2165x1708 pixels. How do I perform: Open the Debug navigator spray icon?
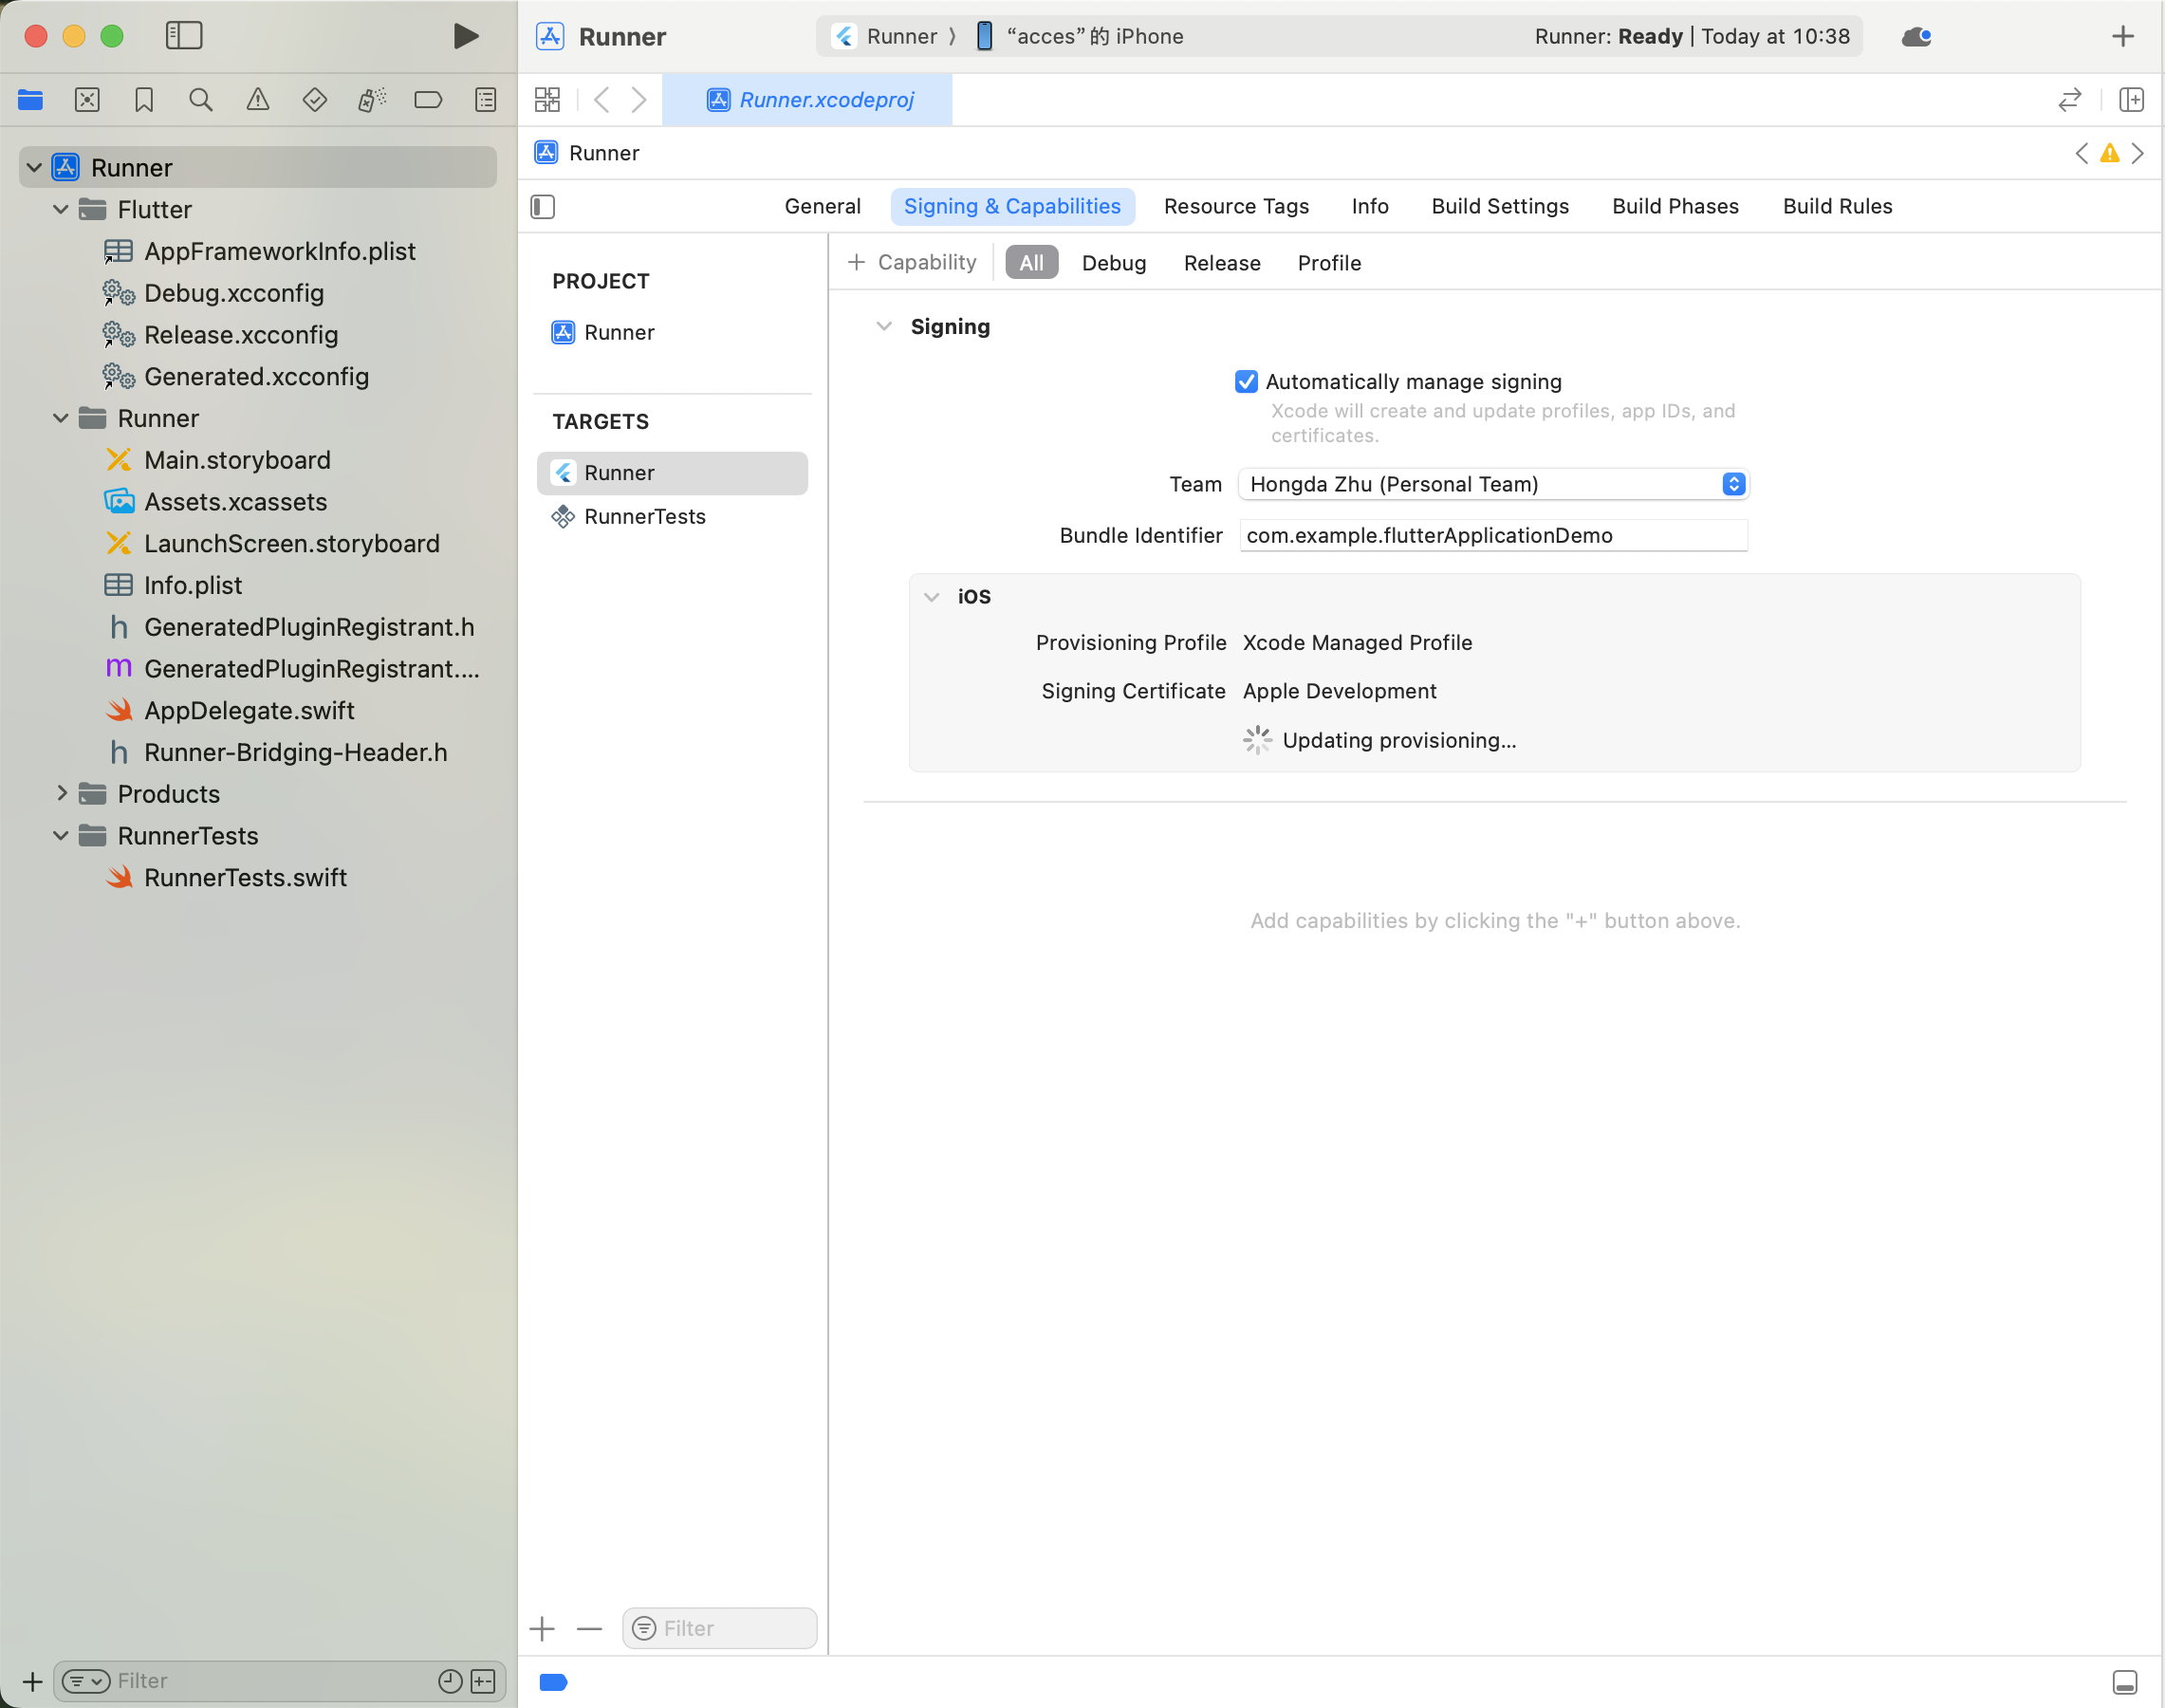point(372,100)
